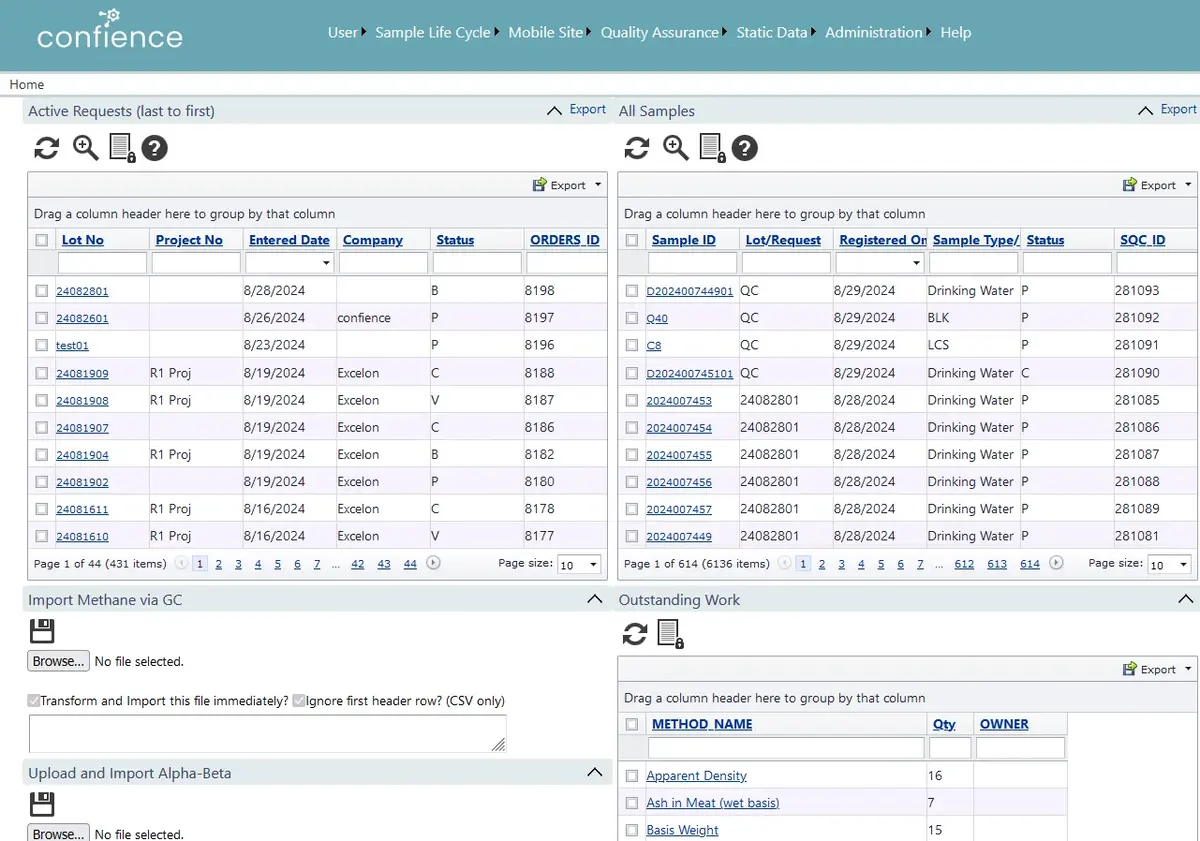Refresh the Outstanding Work list
Viewport: 1200px width, 841px height.
tap(635, 633)
